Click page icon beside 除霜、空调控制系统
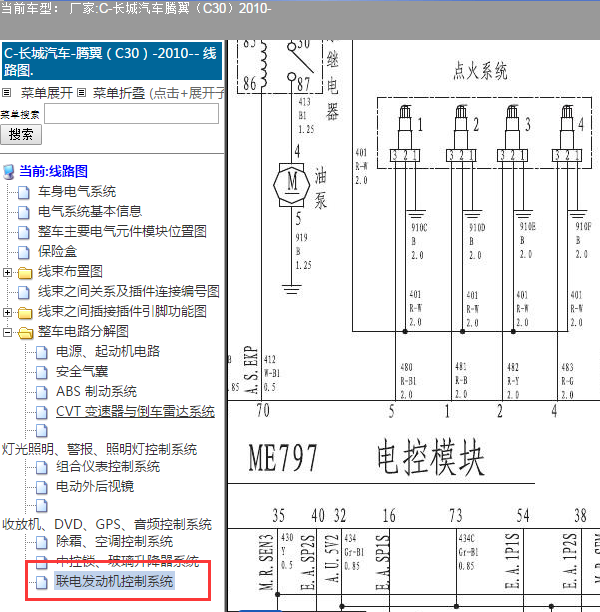Image resolution: width=600 pixels, height=612 pixels. tap(42, 542)
